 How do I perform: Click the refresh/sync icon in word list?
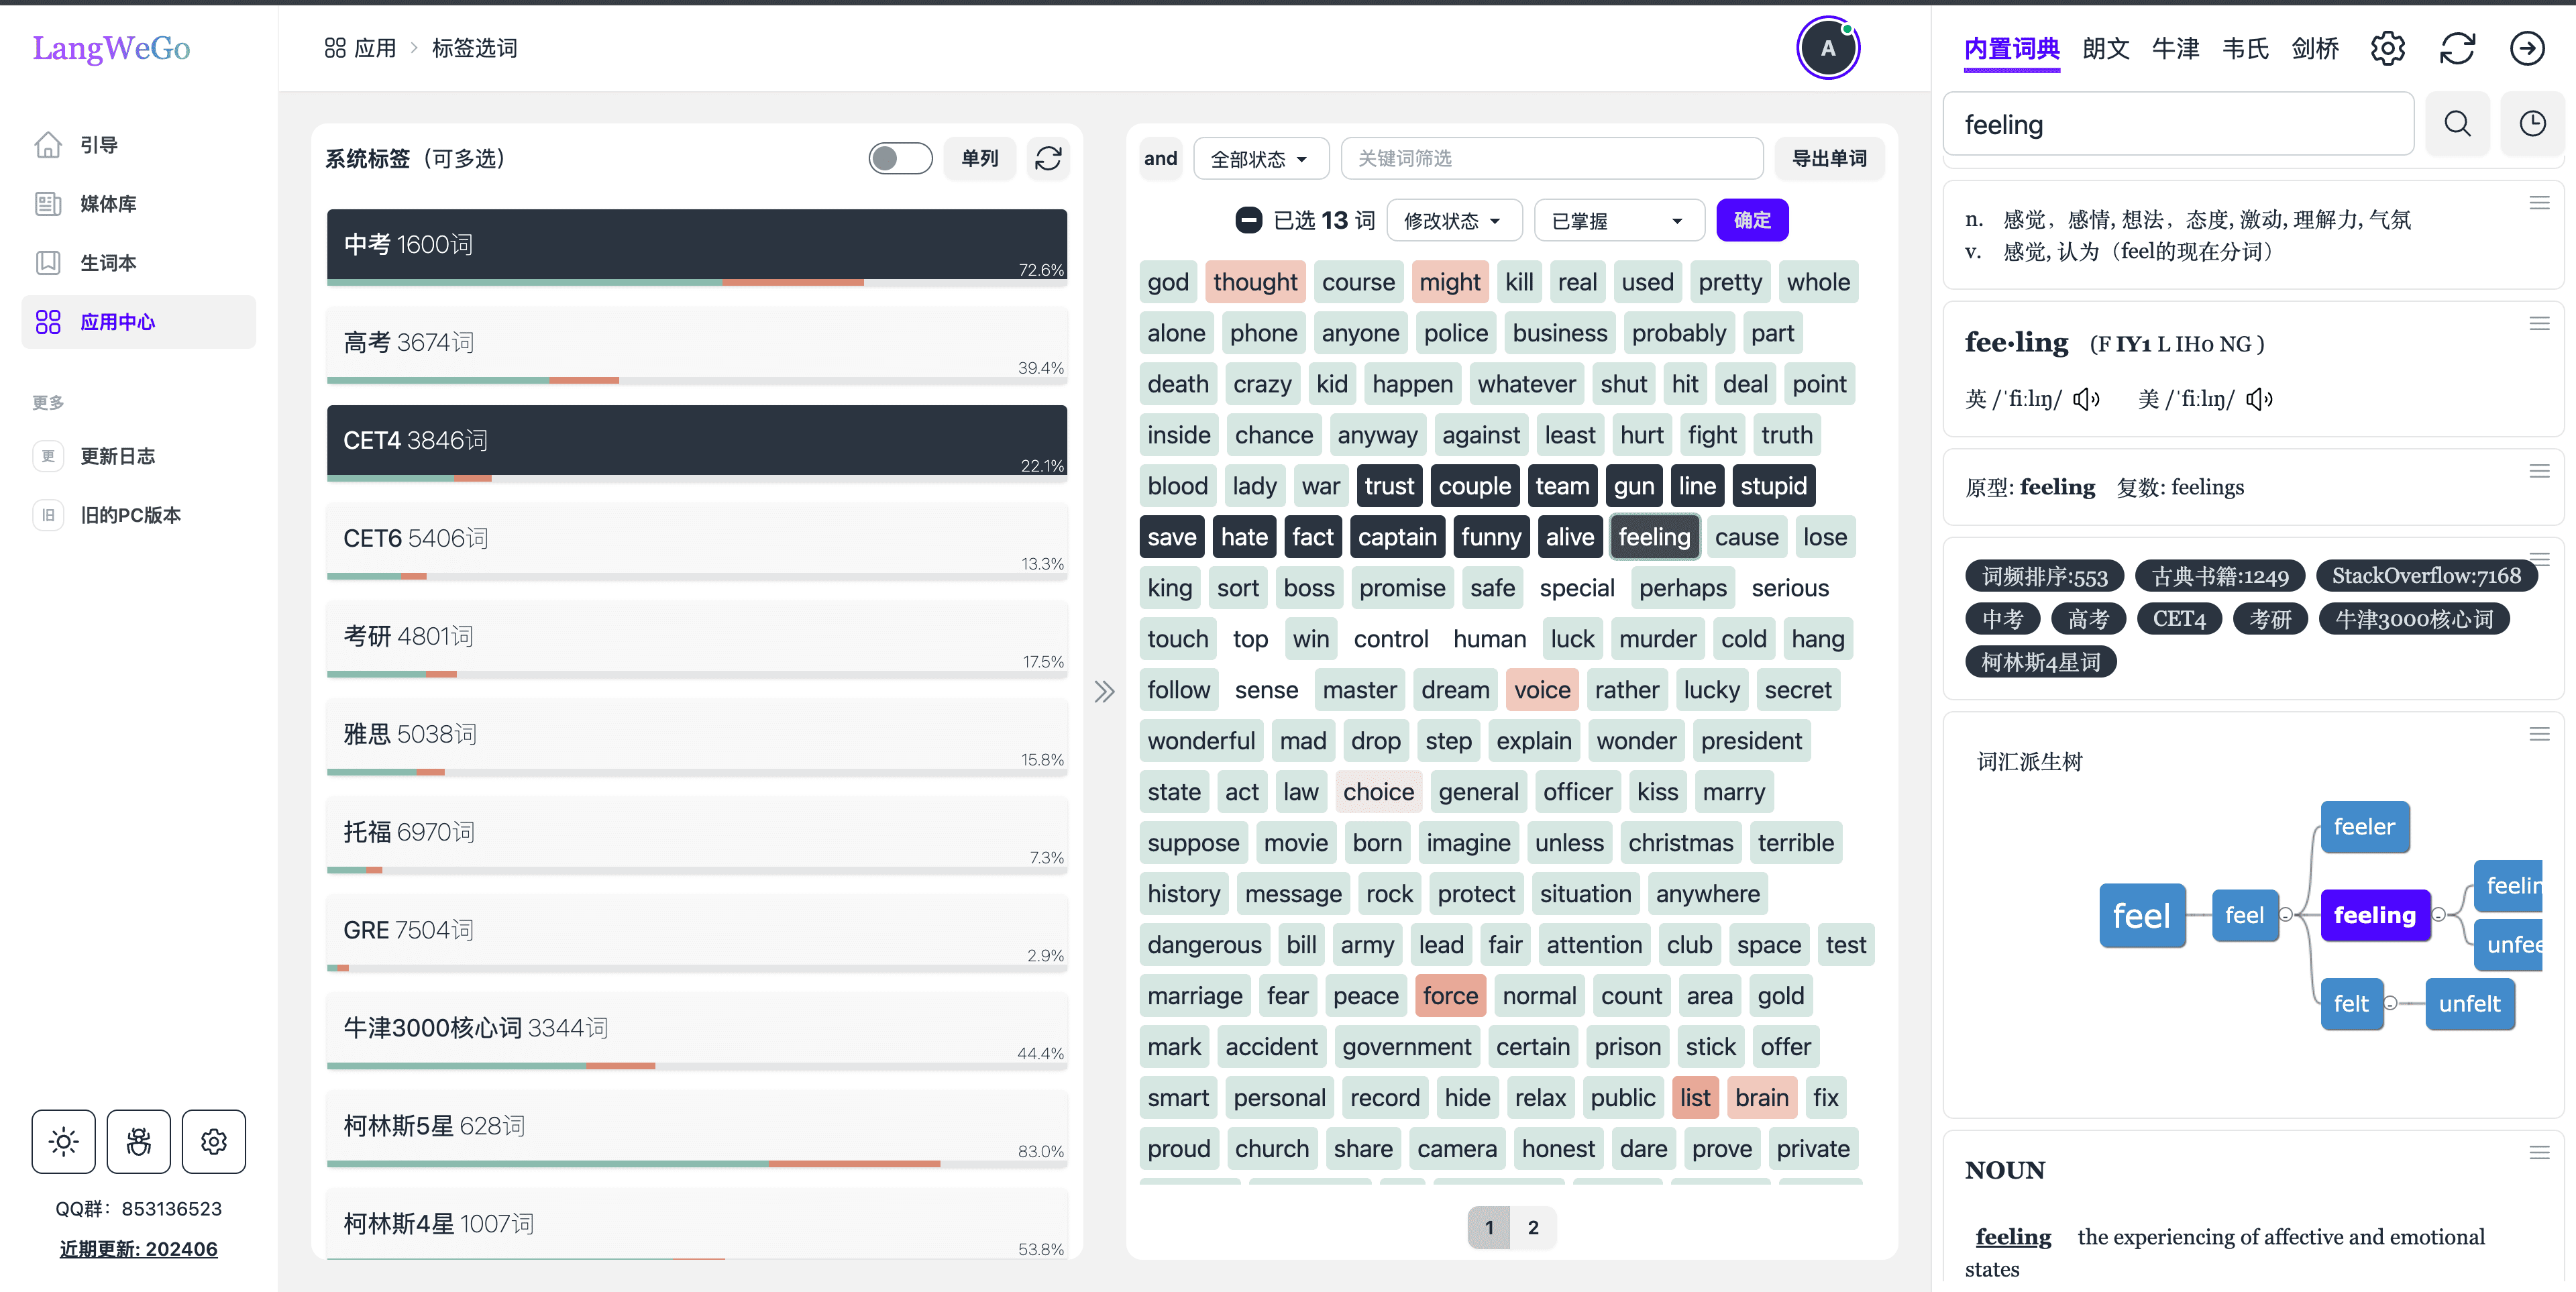[x=1048, y=158]
